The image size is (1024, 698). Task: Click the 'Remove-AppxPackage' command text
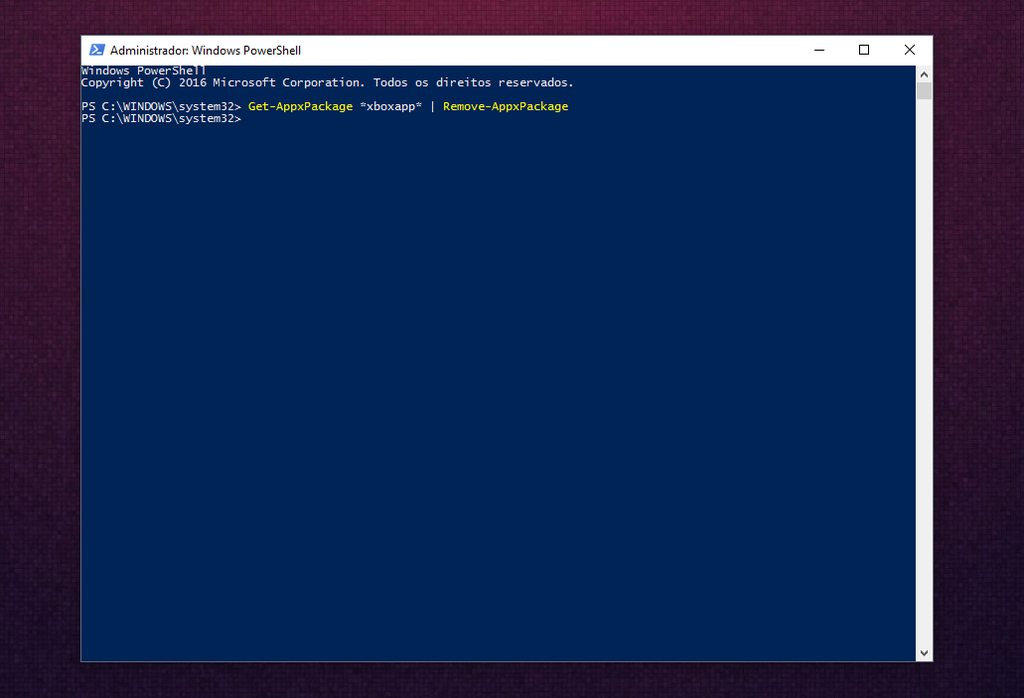(505, 106)
